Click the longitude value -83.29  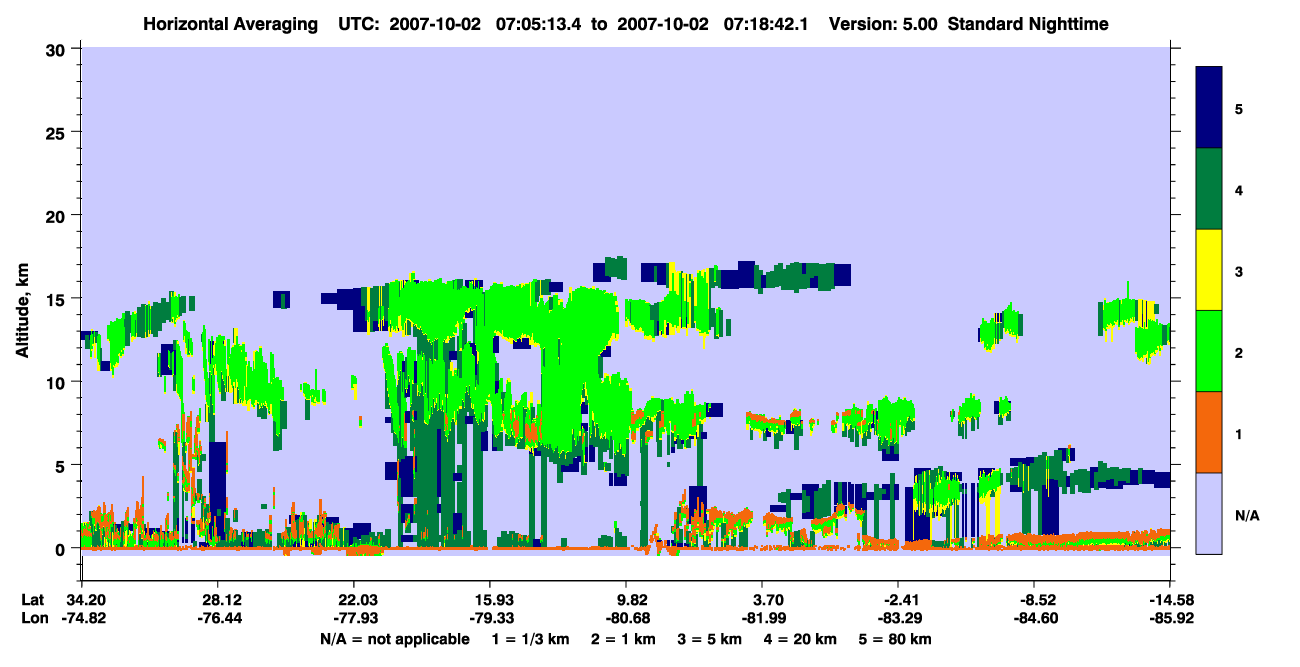898,619
